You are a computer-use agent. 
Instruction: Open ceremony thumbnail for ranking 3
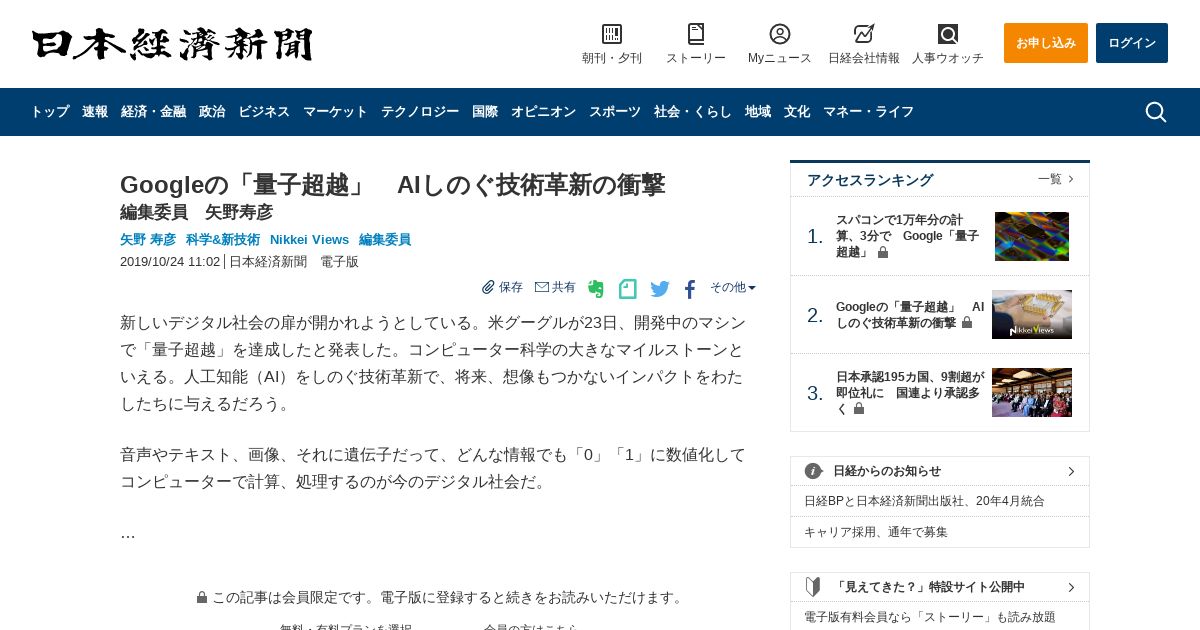point(1032,392)
